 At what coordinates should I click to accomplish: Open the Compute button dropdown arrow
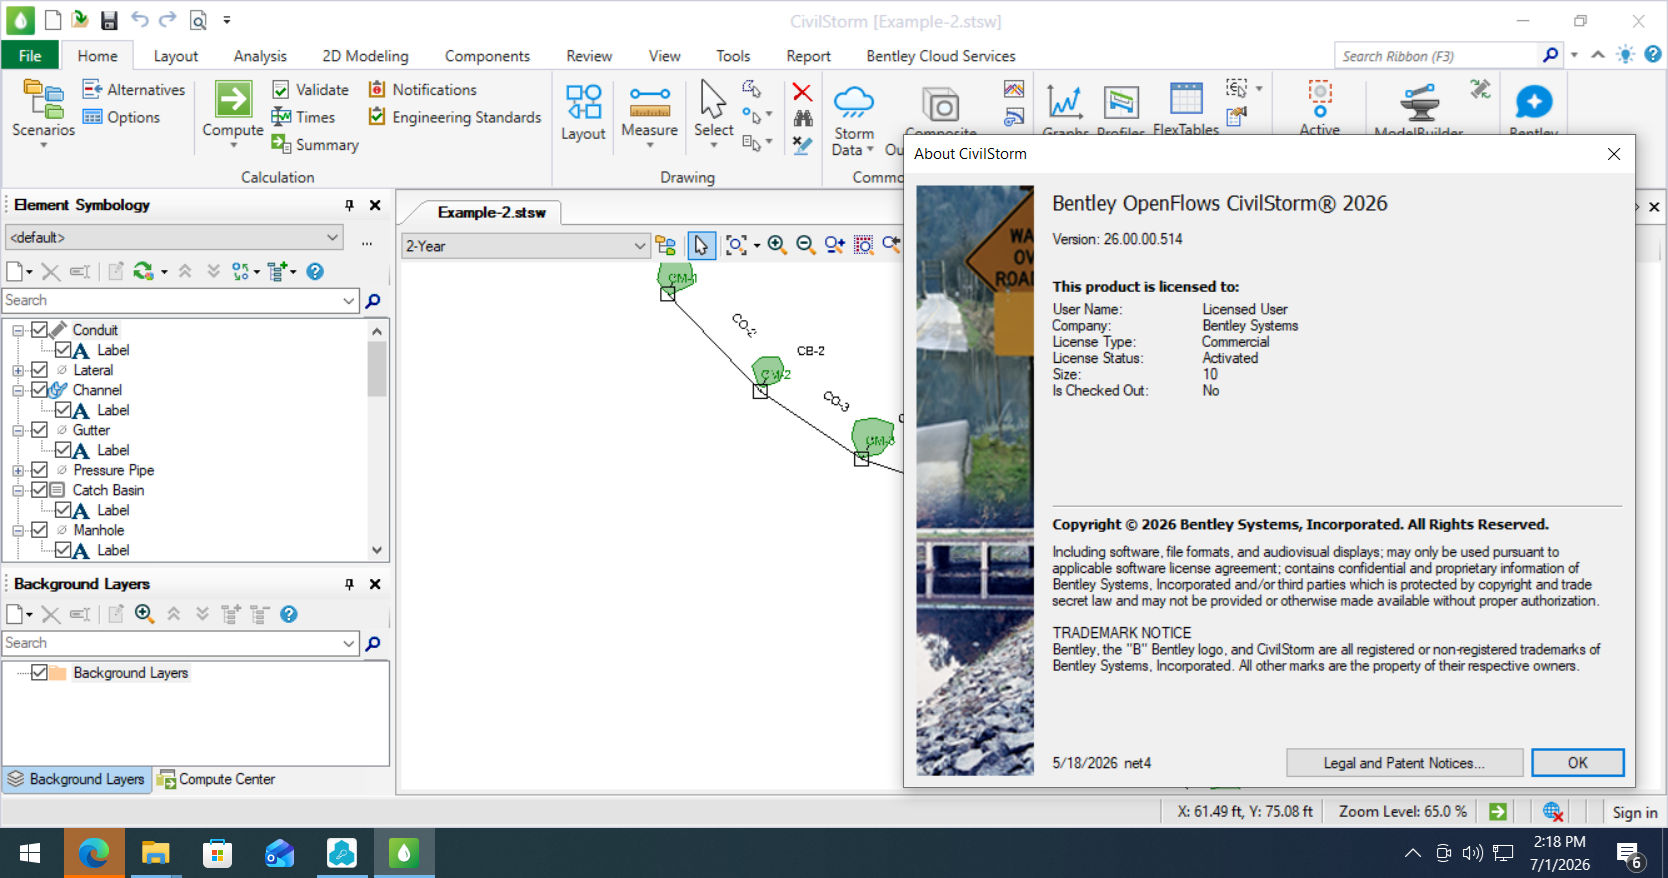[x=233, y=146]
